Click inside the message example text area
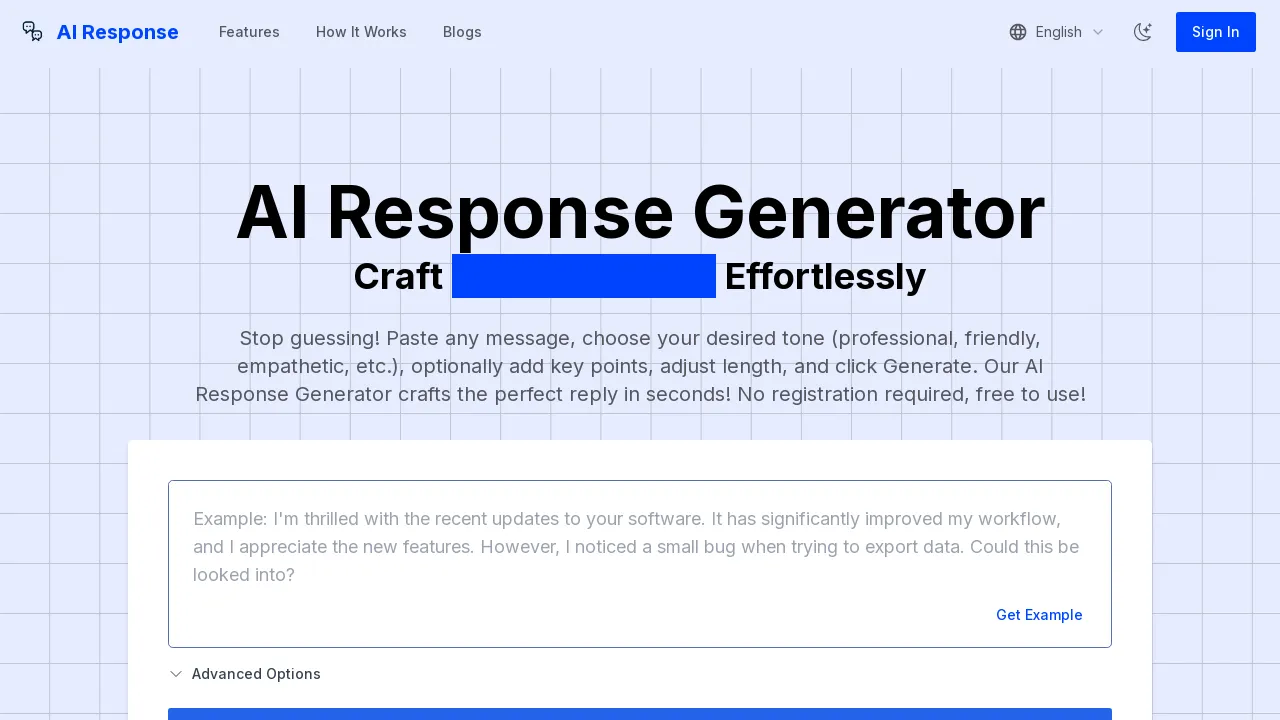This screenshot has width=1280, height=720. (640, 547)
